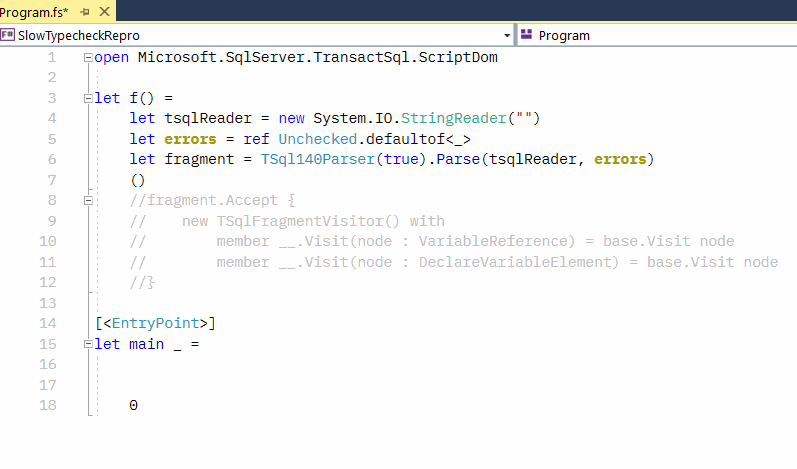This screenshot has height=469, width=797.
Task: Collapse the open statement outline on line 1
Action: [x=88, y=57]
